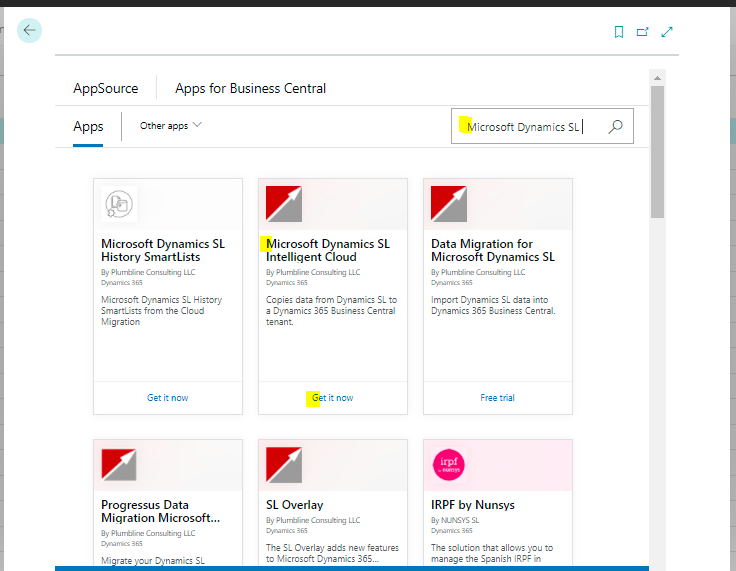Click 'Import Dynamics SL data into' description
The height and width of the screenshot is (571, 736).
(493, 305)
